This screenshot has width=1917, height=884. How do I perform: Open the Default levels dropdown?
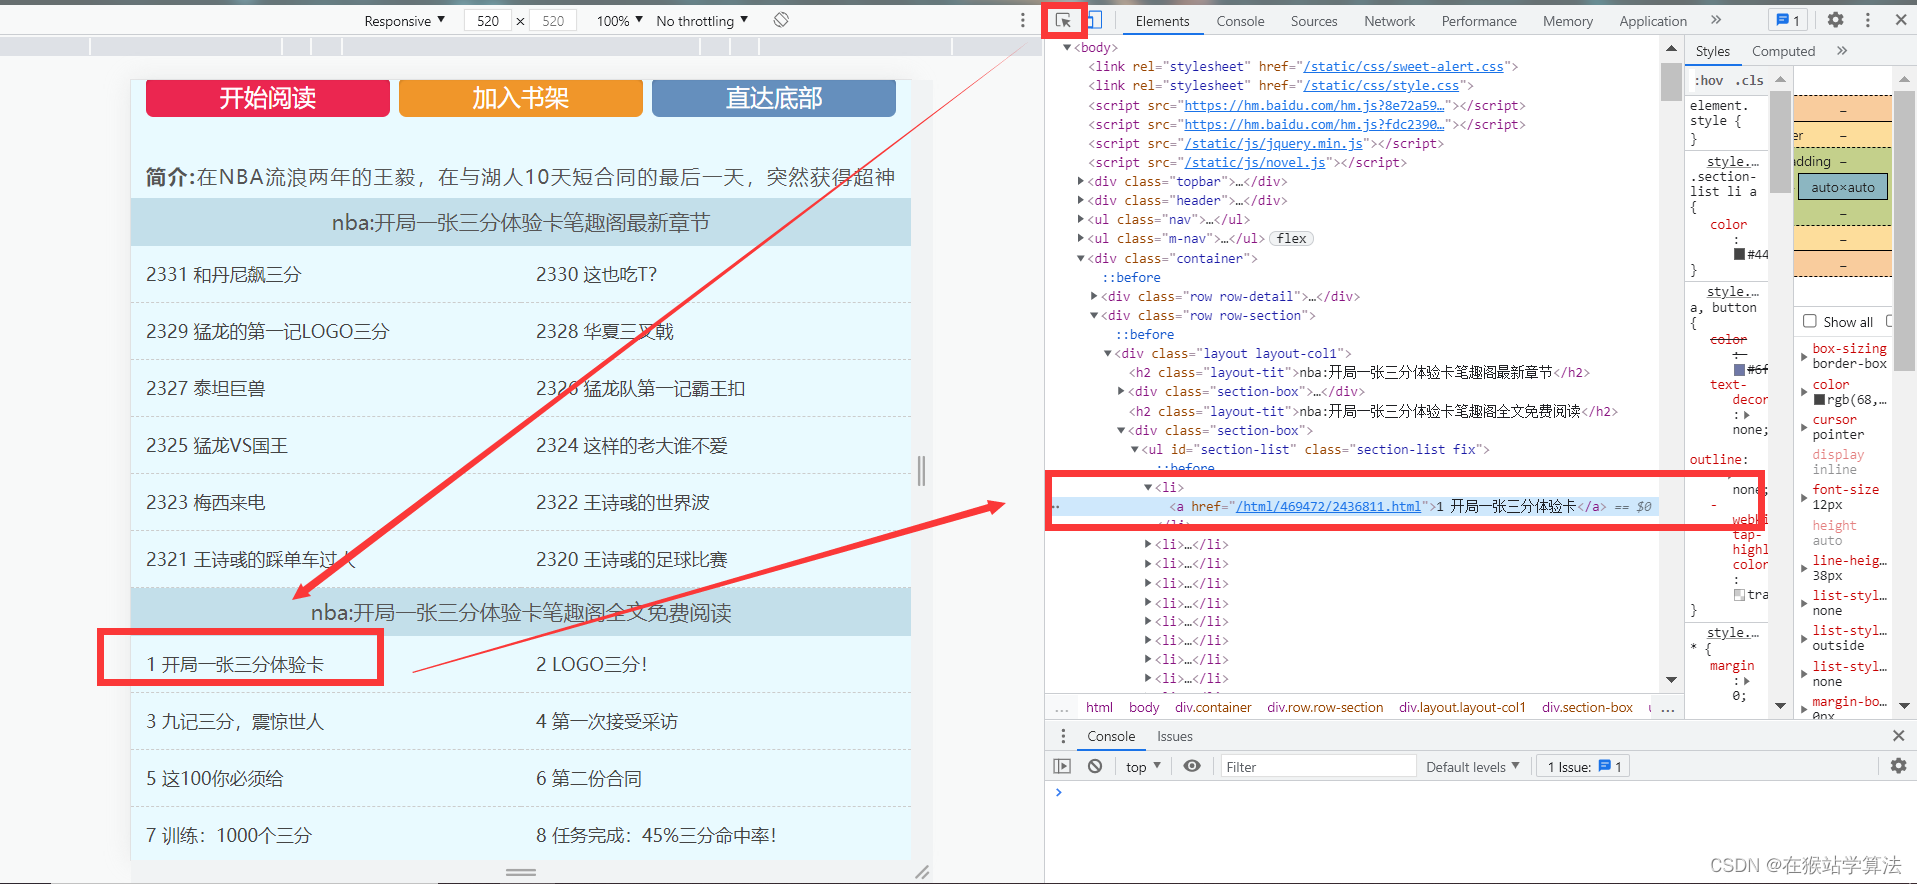pyautogui.click(x=1473, y=767)
